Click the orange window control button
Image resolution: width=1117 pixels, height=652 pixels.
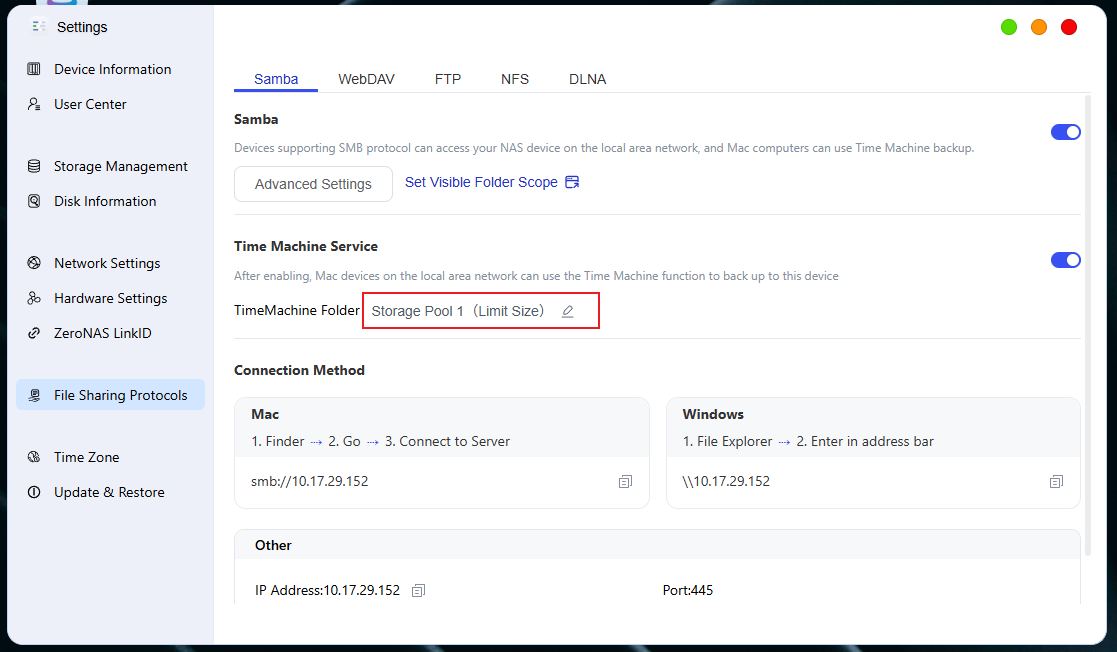[x=1039, y=27]
